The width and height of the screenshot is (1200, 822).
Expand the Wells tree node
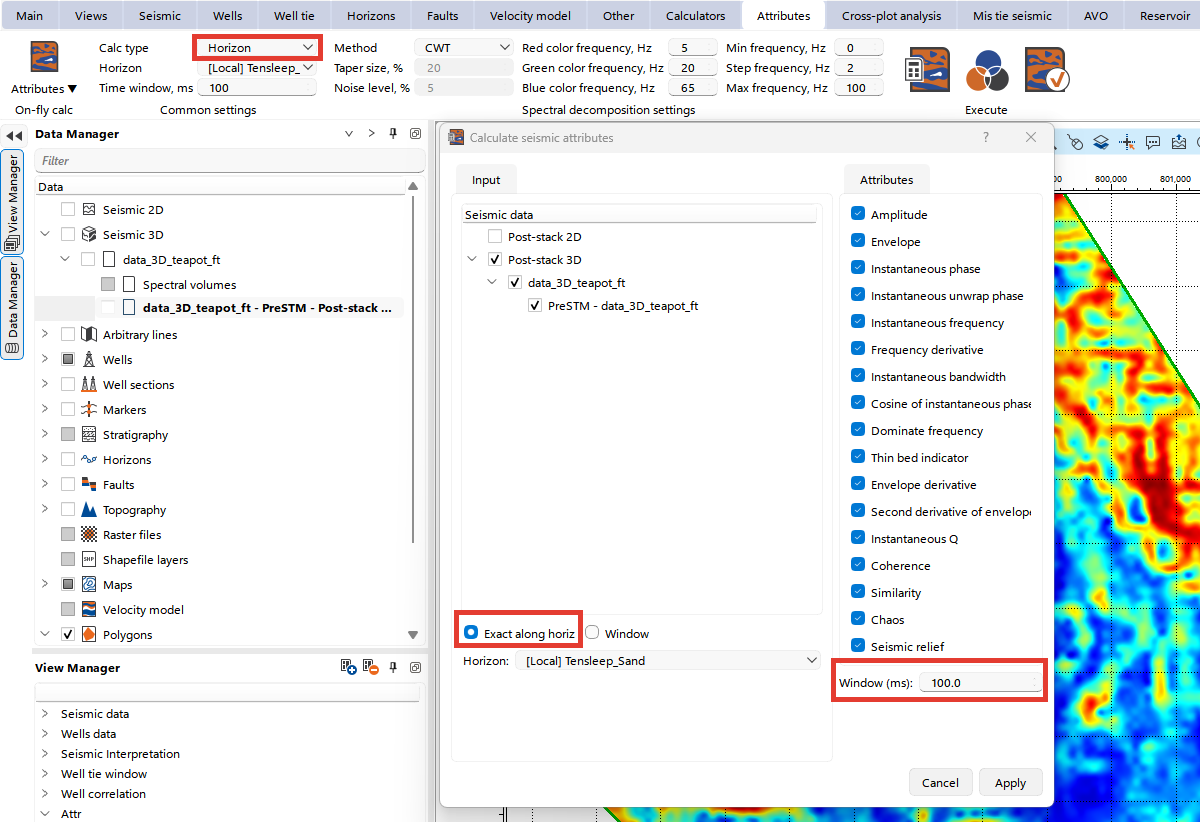coord(45,360)
